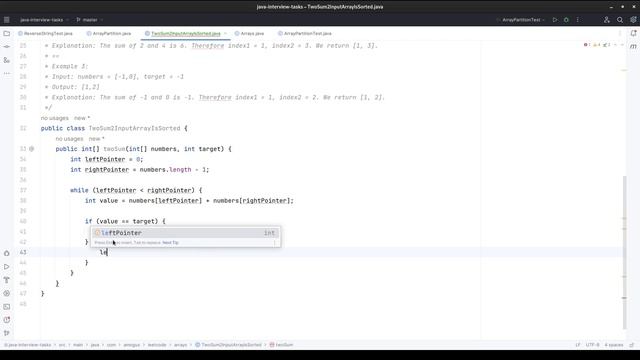Open the java-interview-tasks project dropdown
Image resolution: width=640 pixels, height=360 pixels.
[44, 20]
